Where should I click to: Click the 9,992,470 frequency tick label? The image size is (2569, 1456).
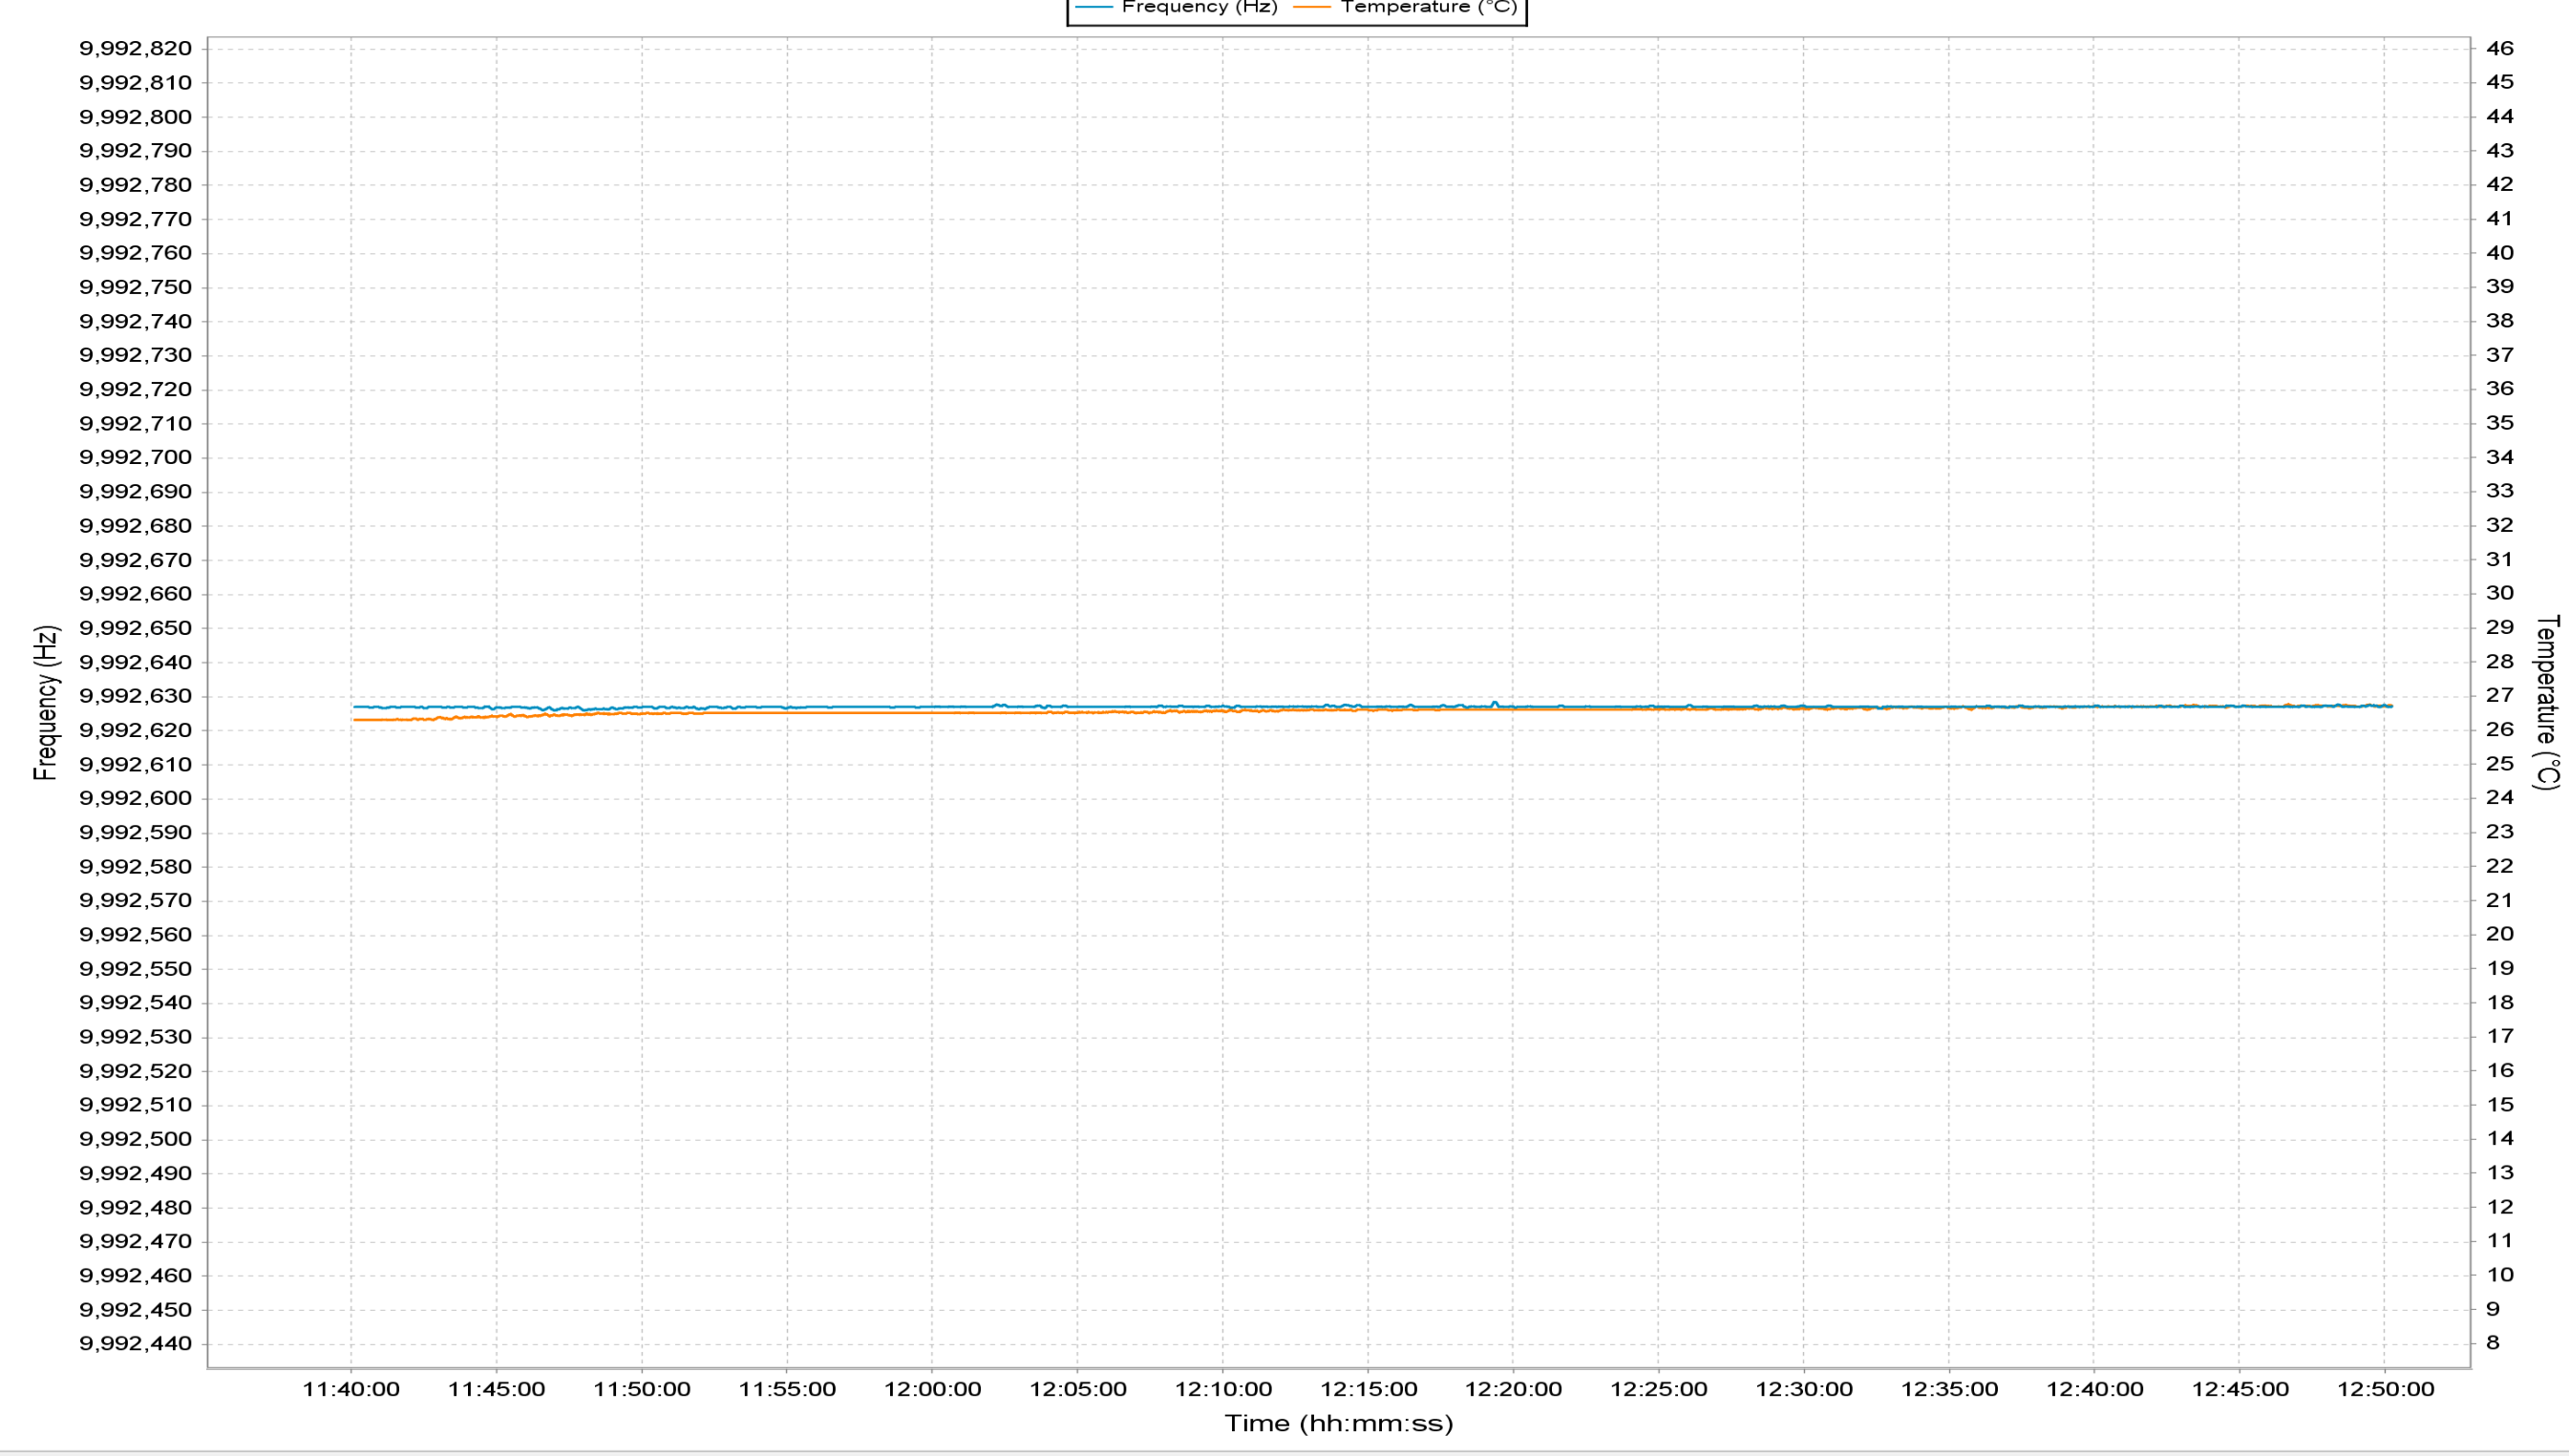pyautogui.click(x=135, y=1241)
